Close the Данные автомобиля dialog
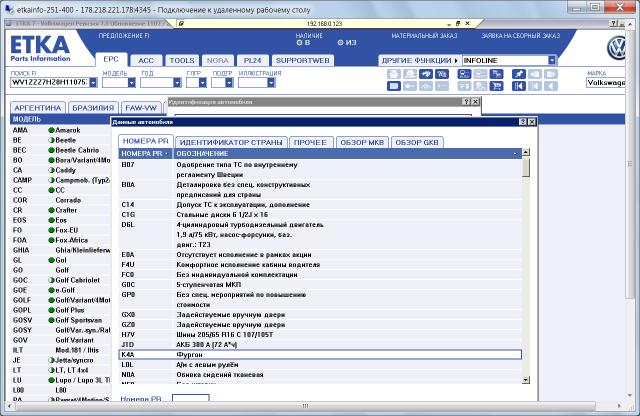 [531, 122]
